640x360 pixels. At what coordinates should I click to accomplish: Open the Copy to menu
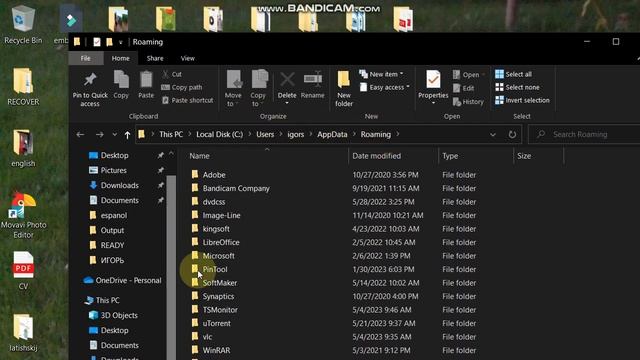258,88
